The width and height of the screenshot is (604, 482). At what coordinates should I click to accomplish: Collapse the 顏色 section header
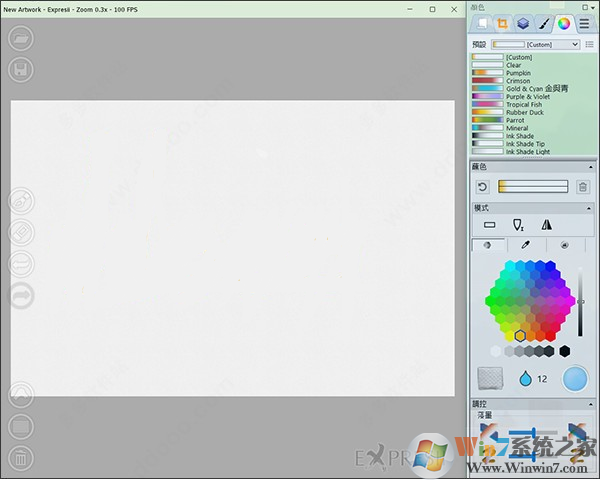point(532,166)
